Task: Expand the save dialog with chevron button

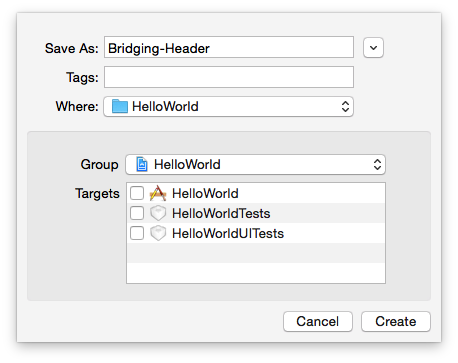Action: 373,48
